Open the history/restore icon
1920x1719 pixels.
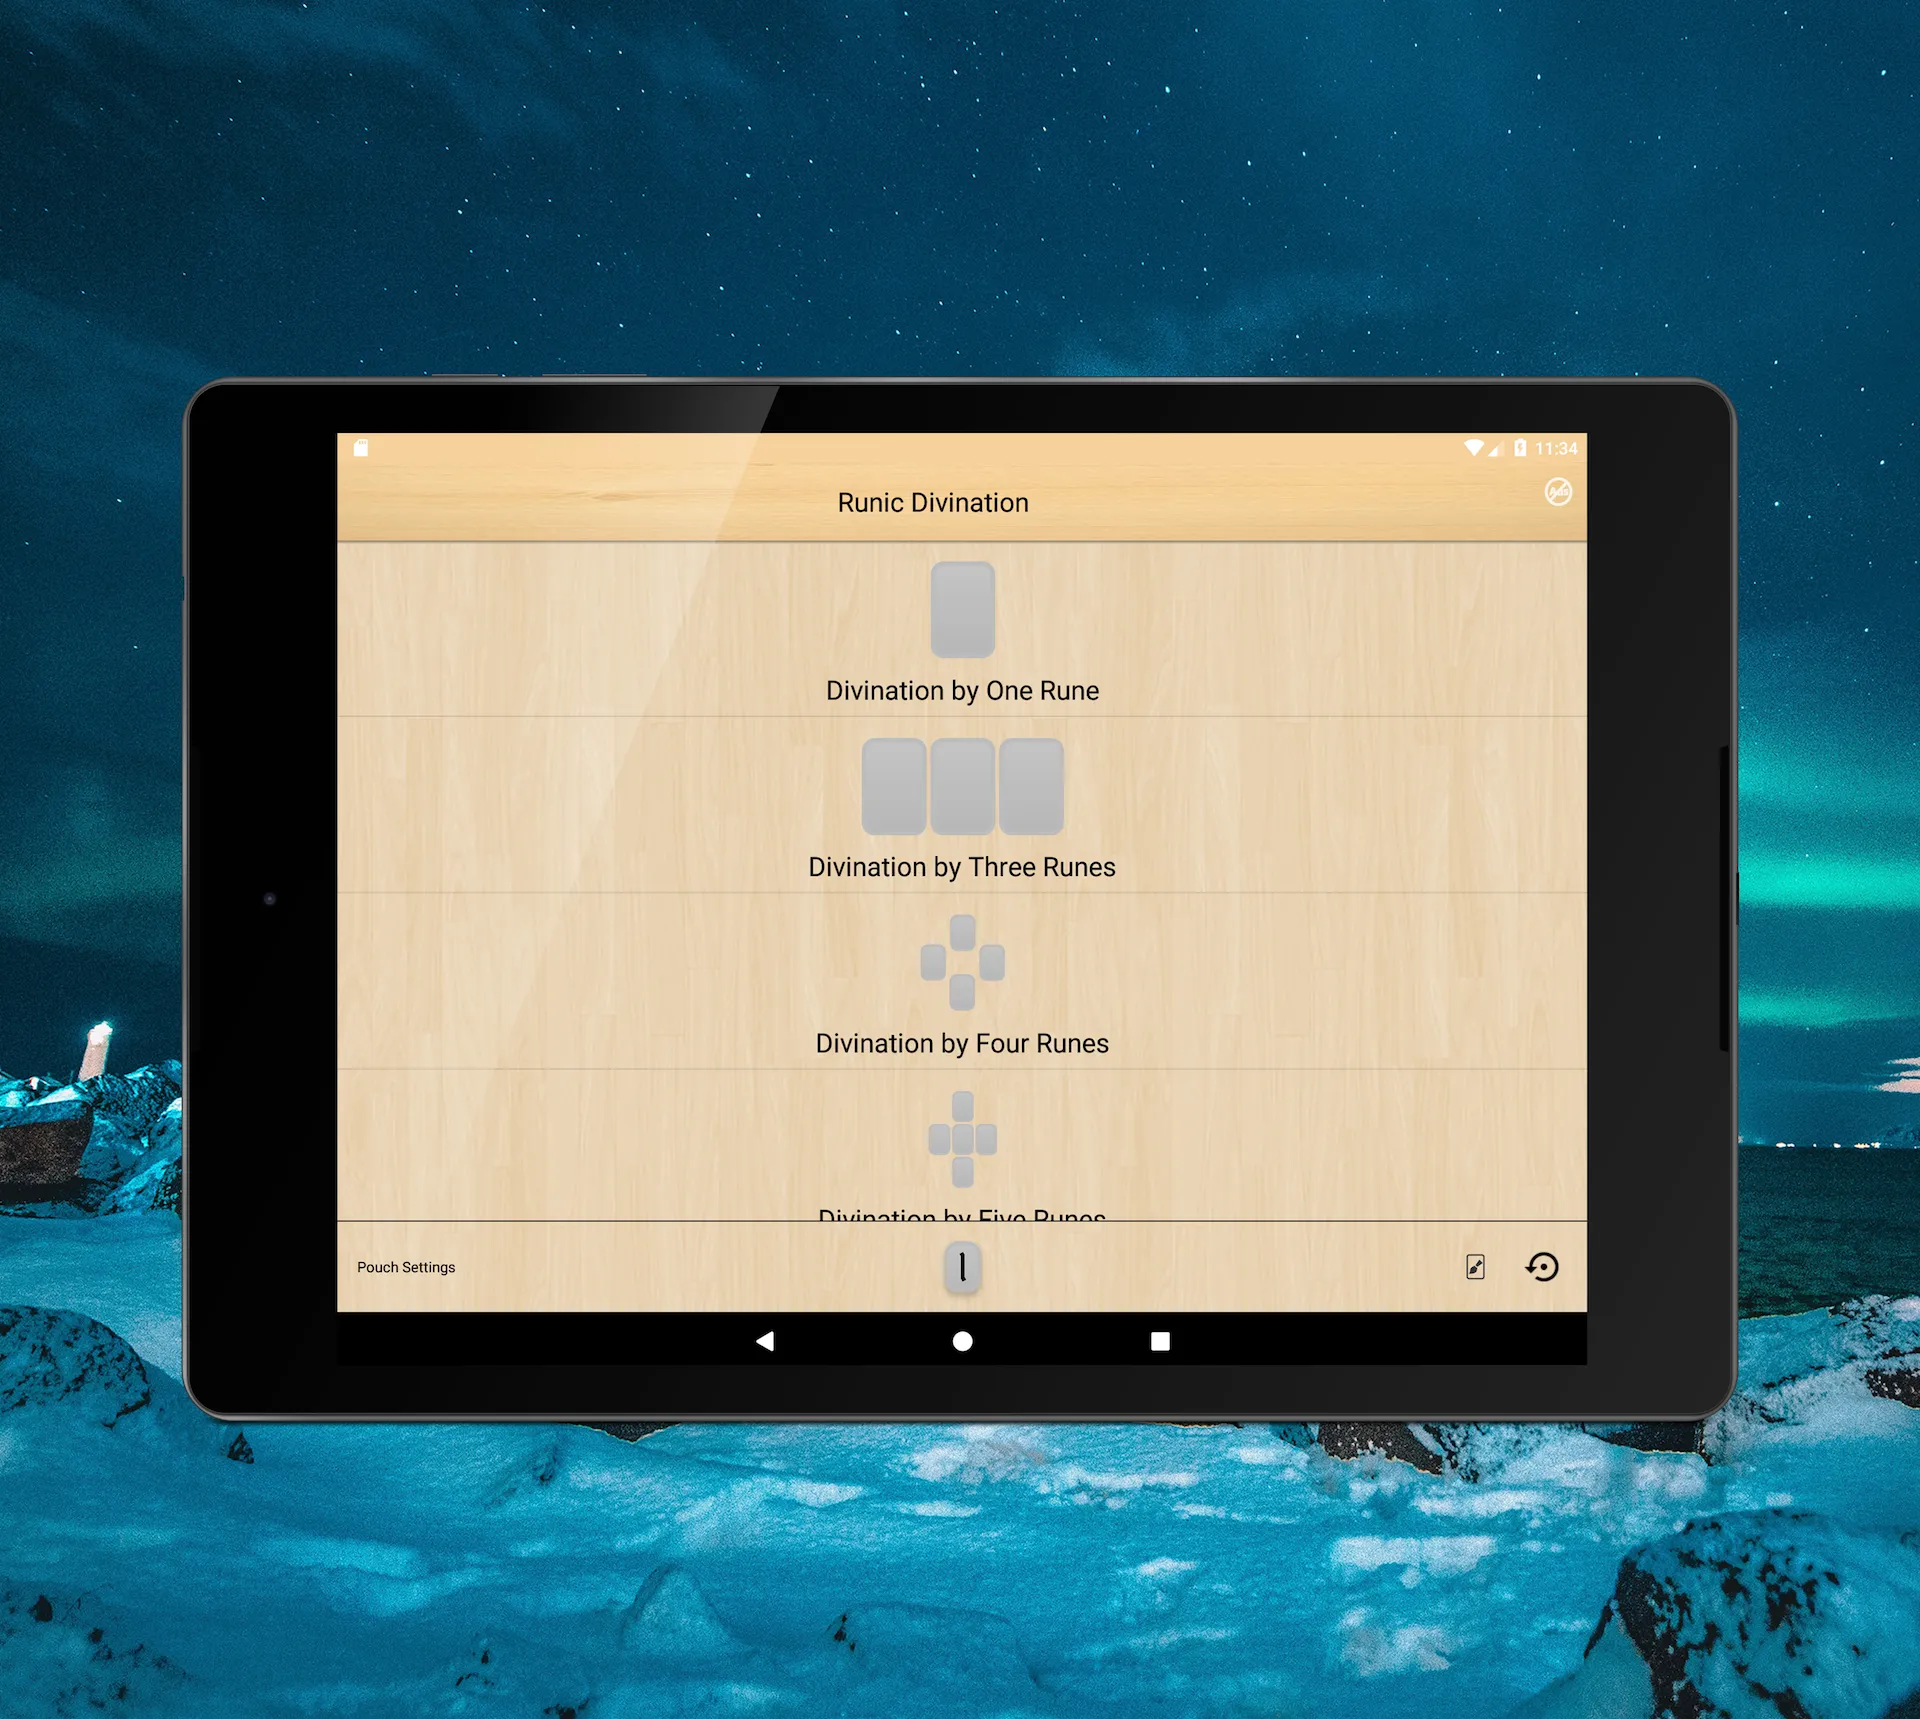pyautogui.click(x=1542, y=1266)
